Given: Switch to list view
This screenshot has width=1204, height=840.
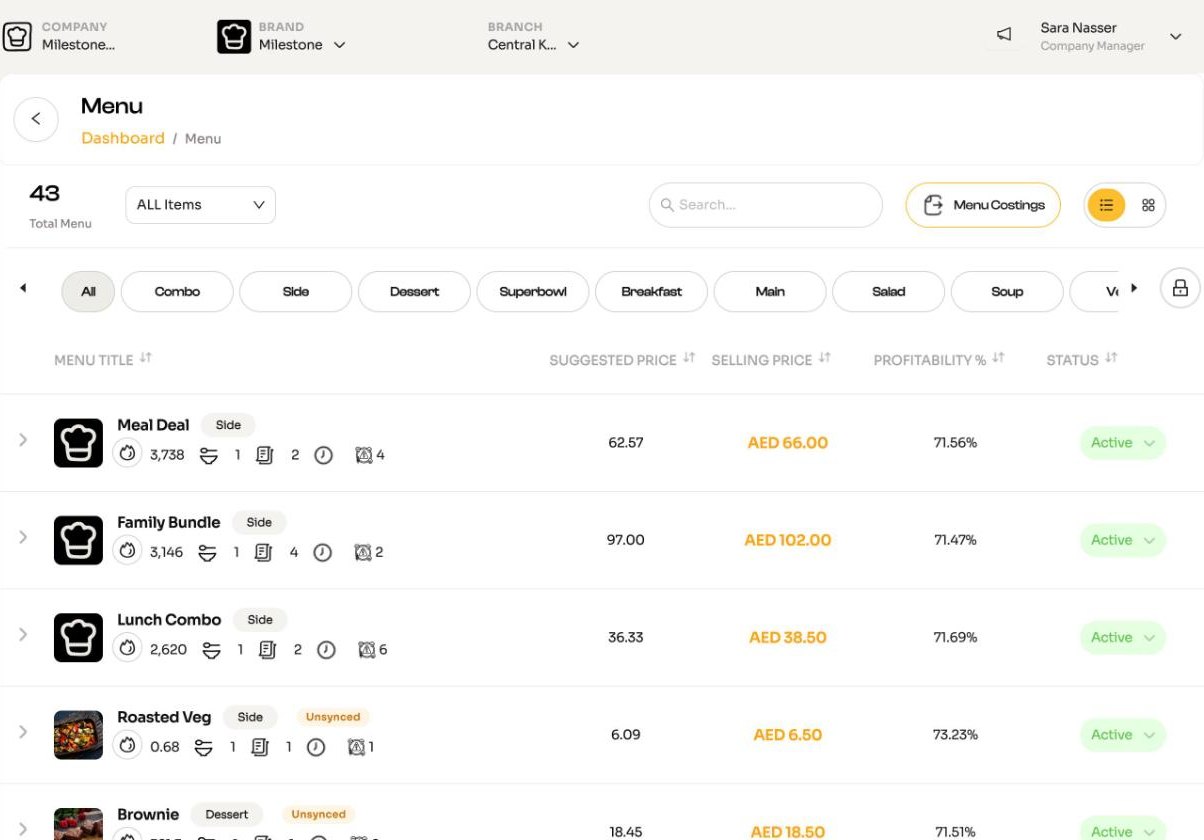Looking at the screenshot, I should pyautogui.click(x=1106, y=205).
